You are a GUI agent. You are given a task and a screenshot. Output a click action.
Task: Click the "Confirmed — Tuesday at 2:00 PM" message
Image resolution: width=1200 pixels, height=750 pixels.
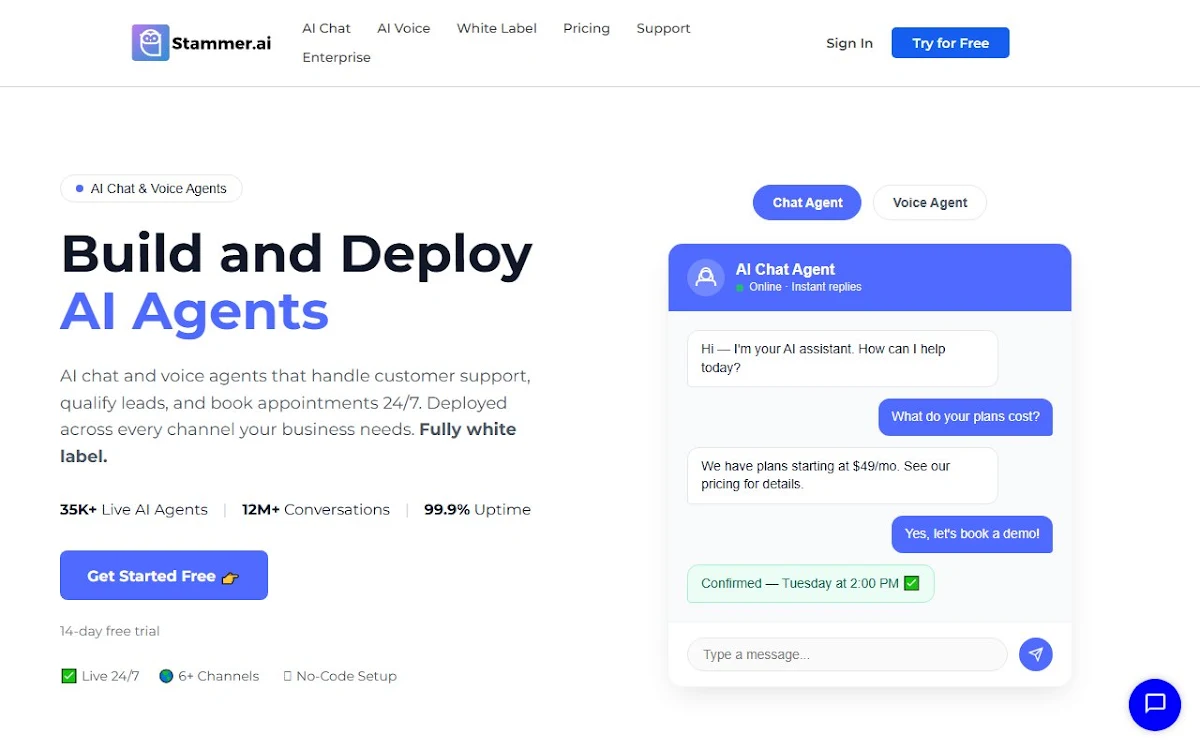click(811, 583)
